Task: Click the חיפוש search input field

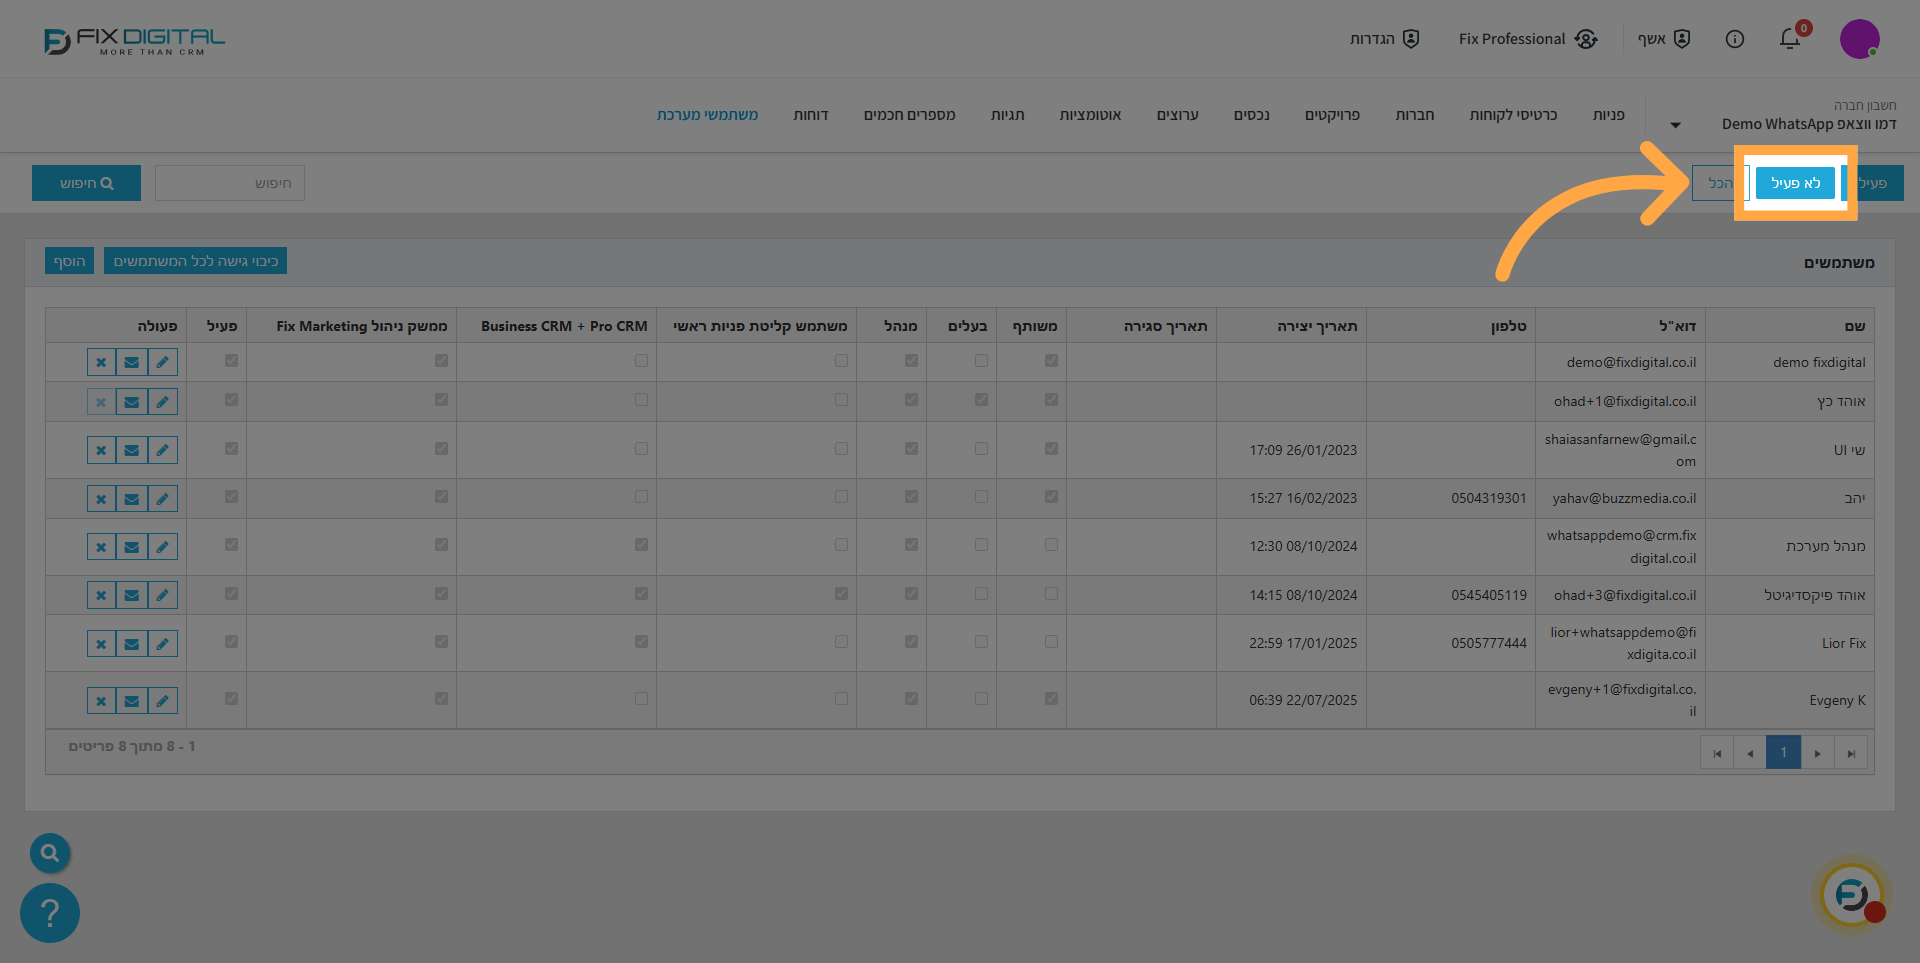Action: (230, 183)
